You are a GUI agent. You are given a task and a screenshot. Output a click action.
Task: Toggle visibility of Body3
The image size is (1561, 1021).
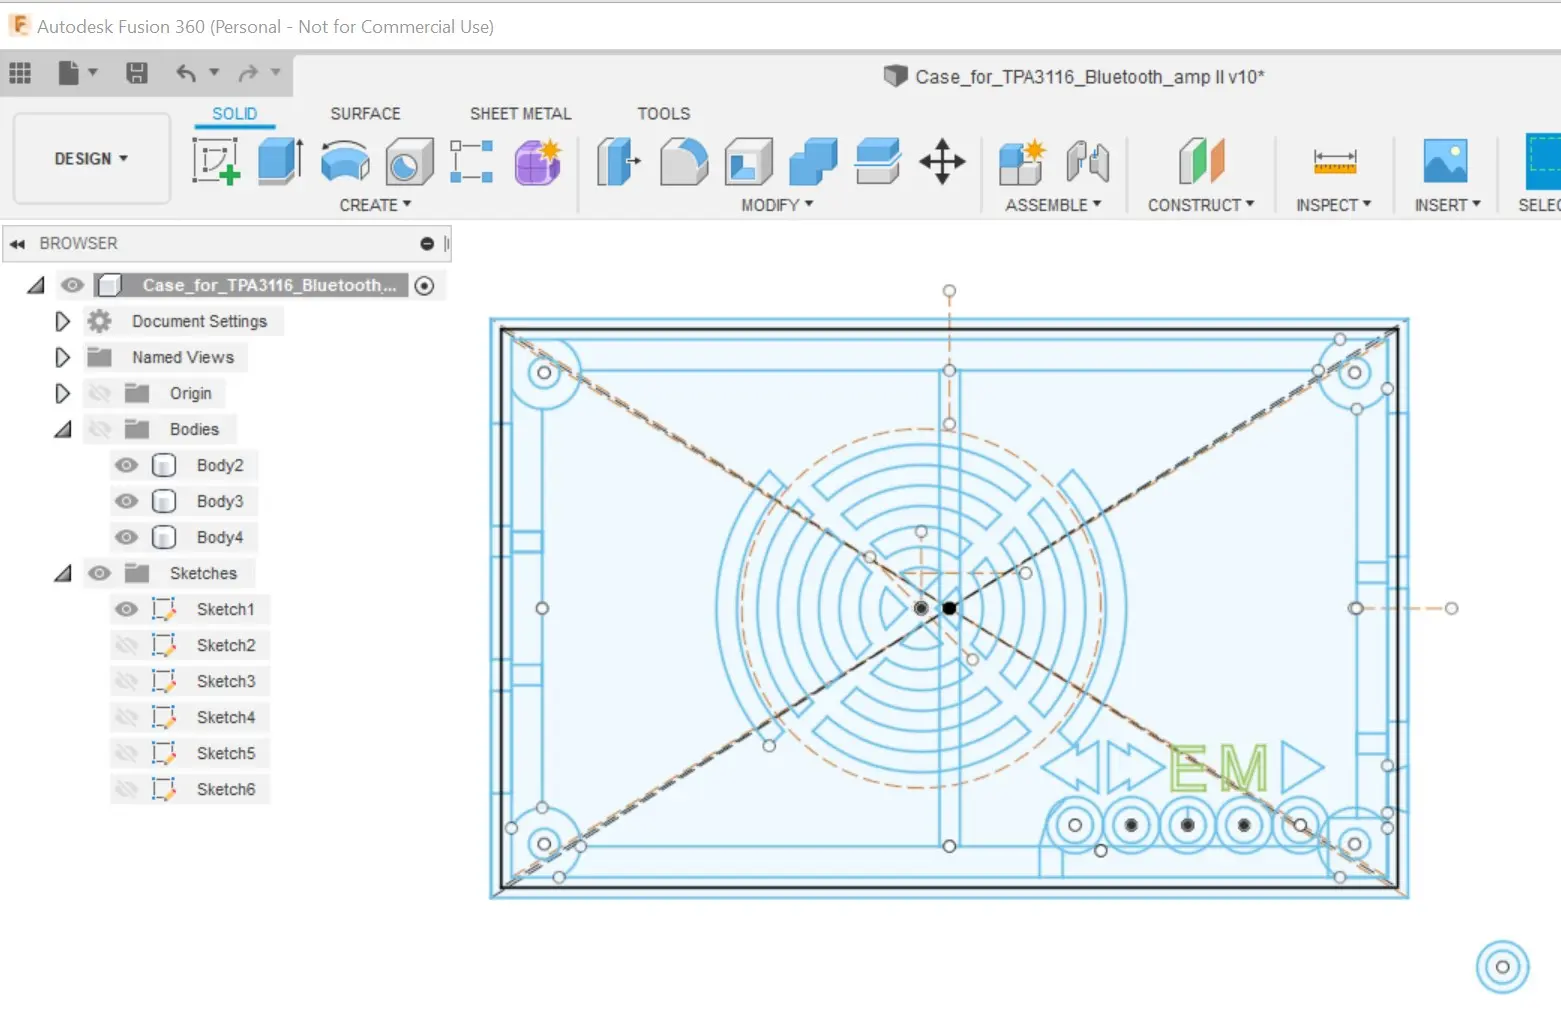[126, 501]
